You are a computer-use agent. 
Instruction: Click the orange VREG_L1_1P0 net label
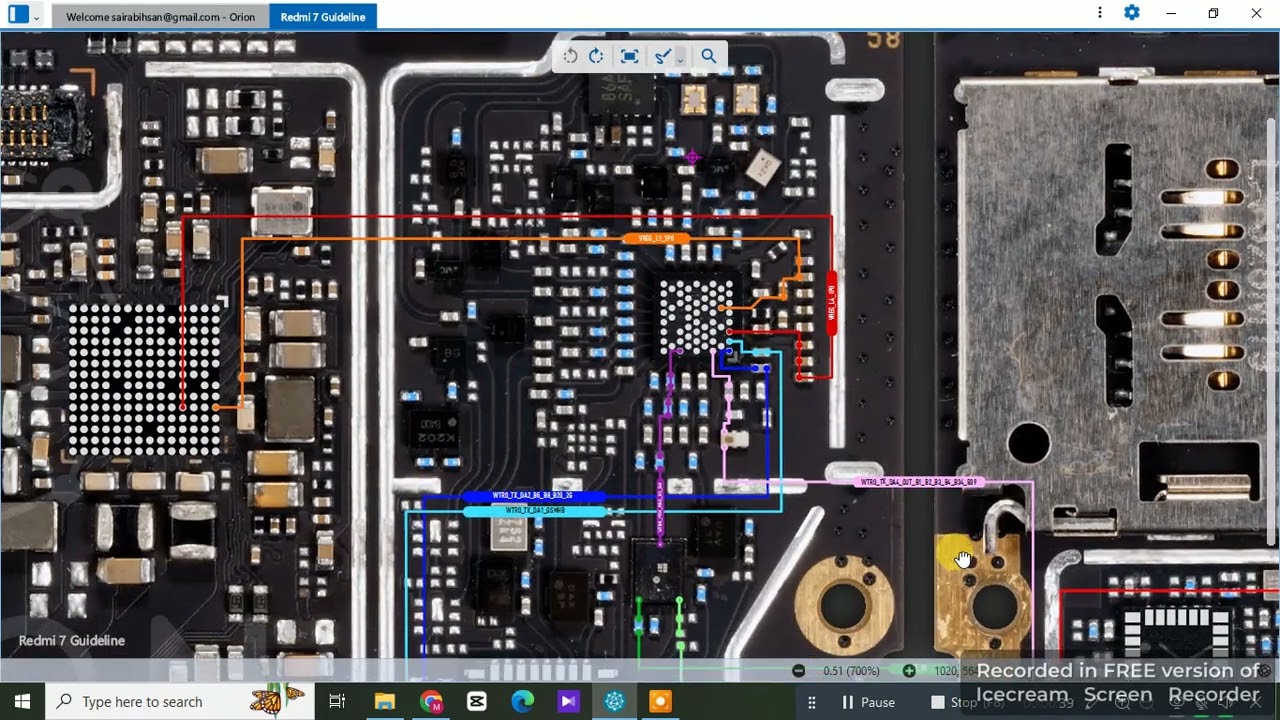pyautogui.click(x=656, y=239)
